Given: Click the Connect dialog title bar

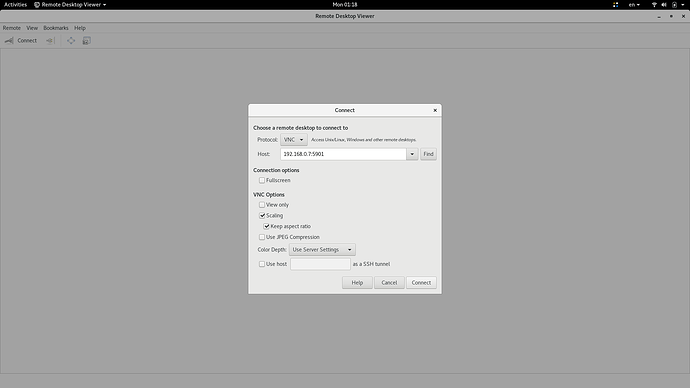Looking at the screenshot, I should [345, 110].
